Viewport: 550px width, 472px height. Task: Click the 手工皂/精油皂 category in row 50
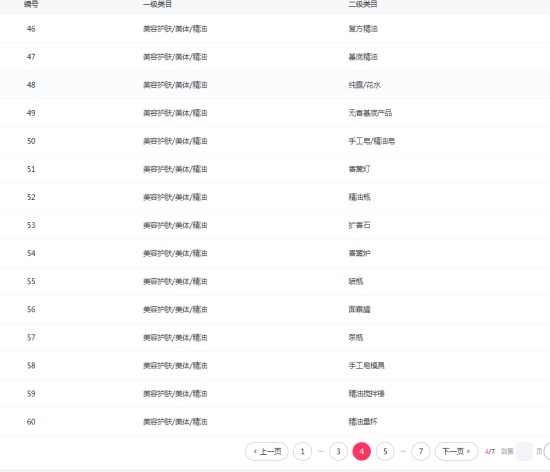tap(371, 141)
